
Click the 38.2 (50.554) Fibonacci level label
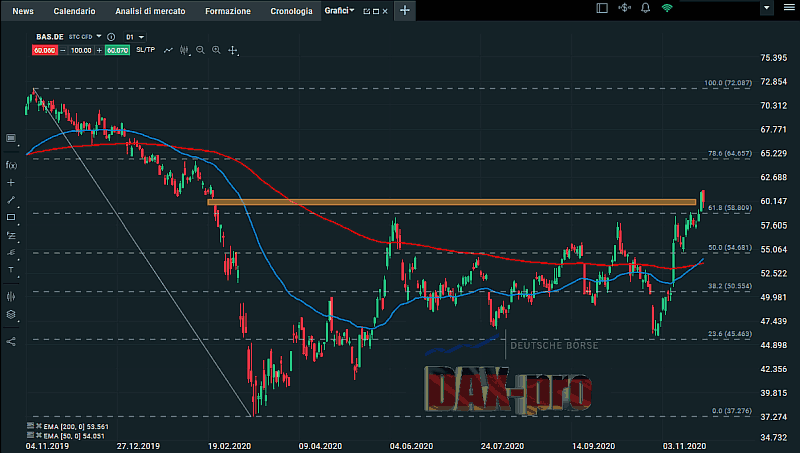(x=730, y=286)
